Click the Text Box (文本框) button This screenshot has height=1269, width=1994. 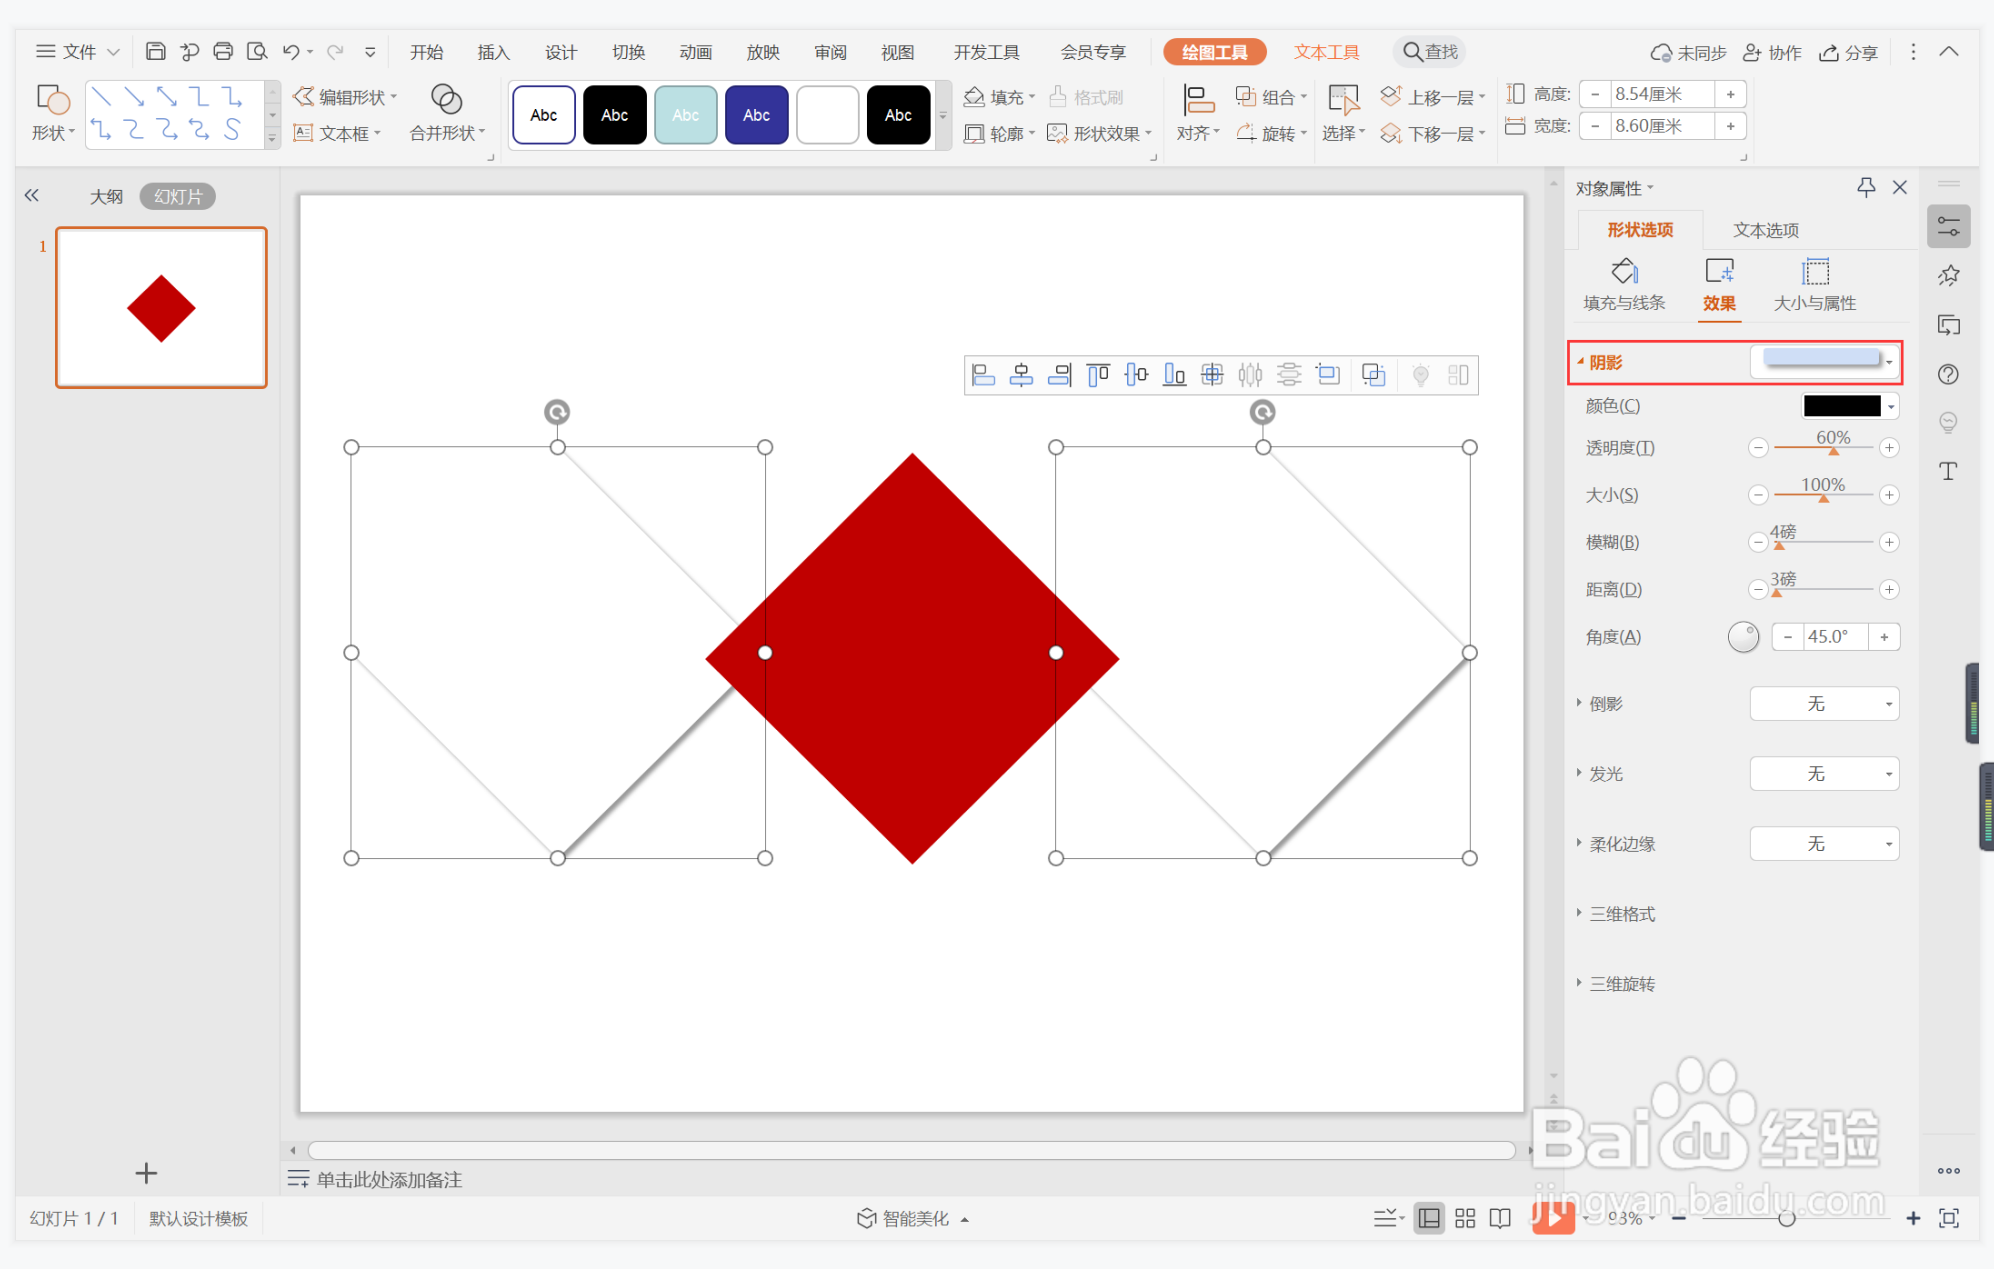click(337, 133)
